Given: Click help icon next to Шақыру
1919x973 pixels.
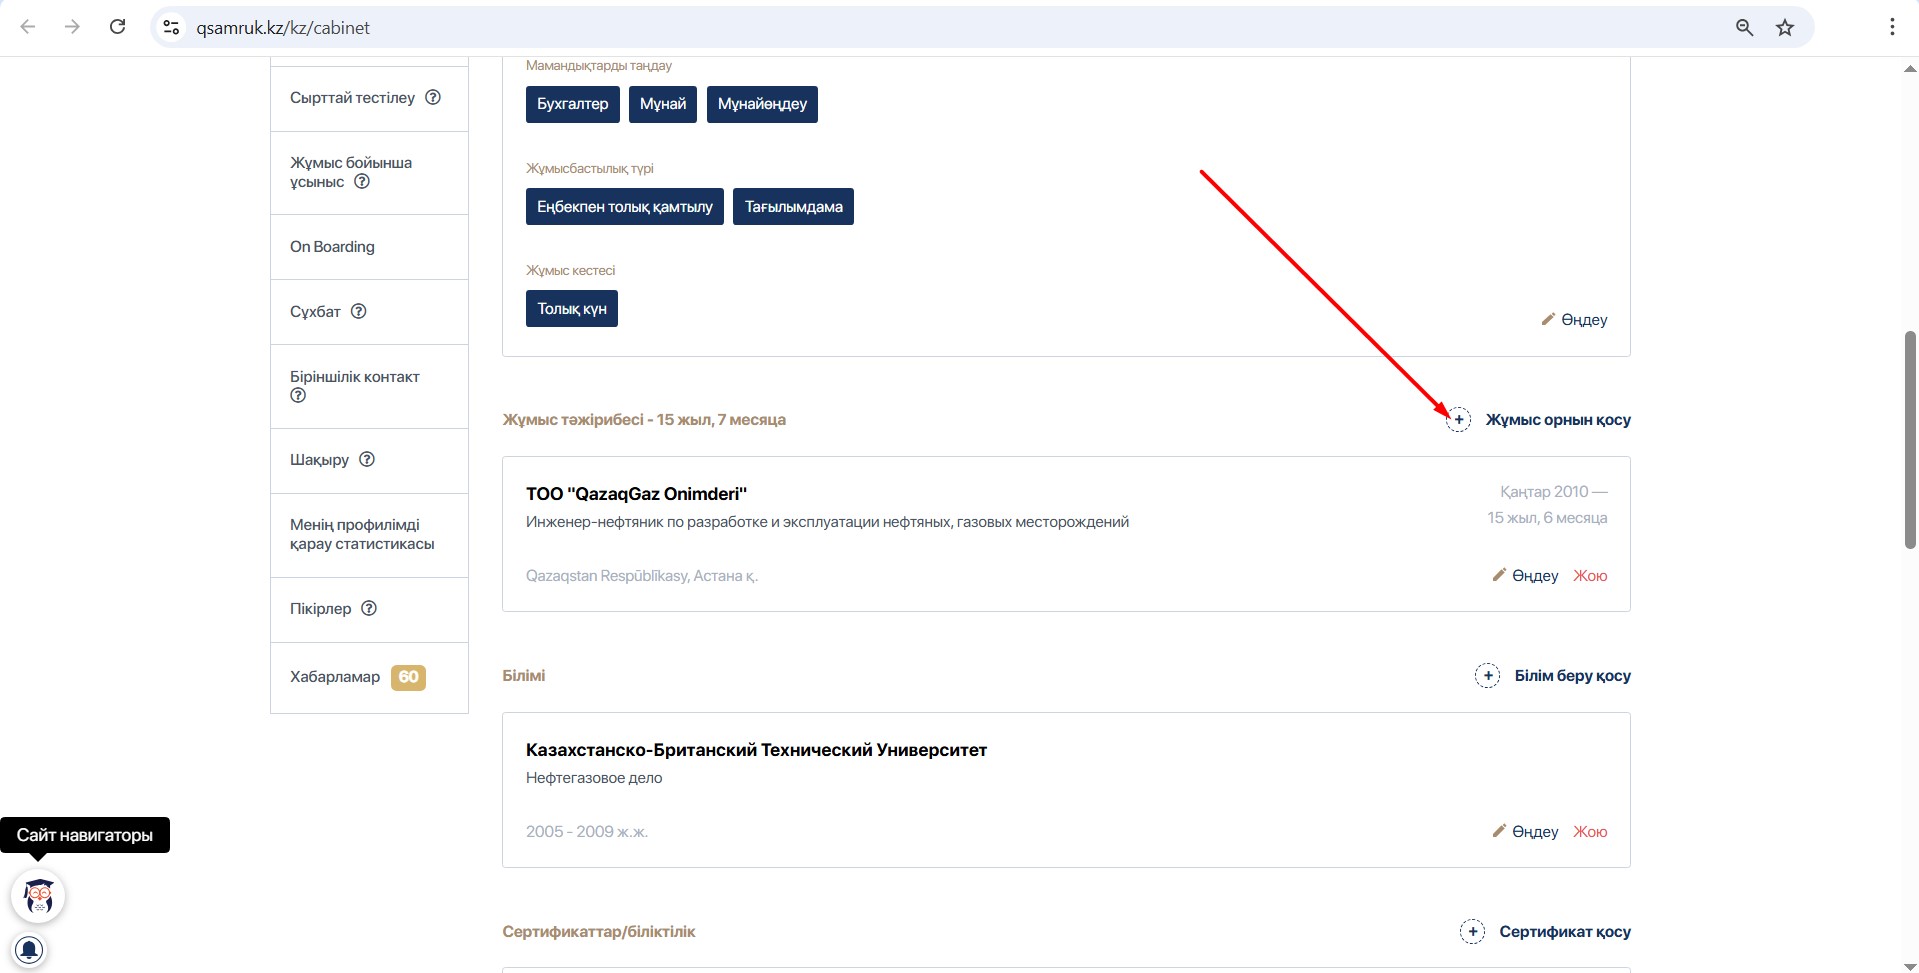Looking at the screenshot, I should pos(367,460).
